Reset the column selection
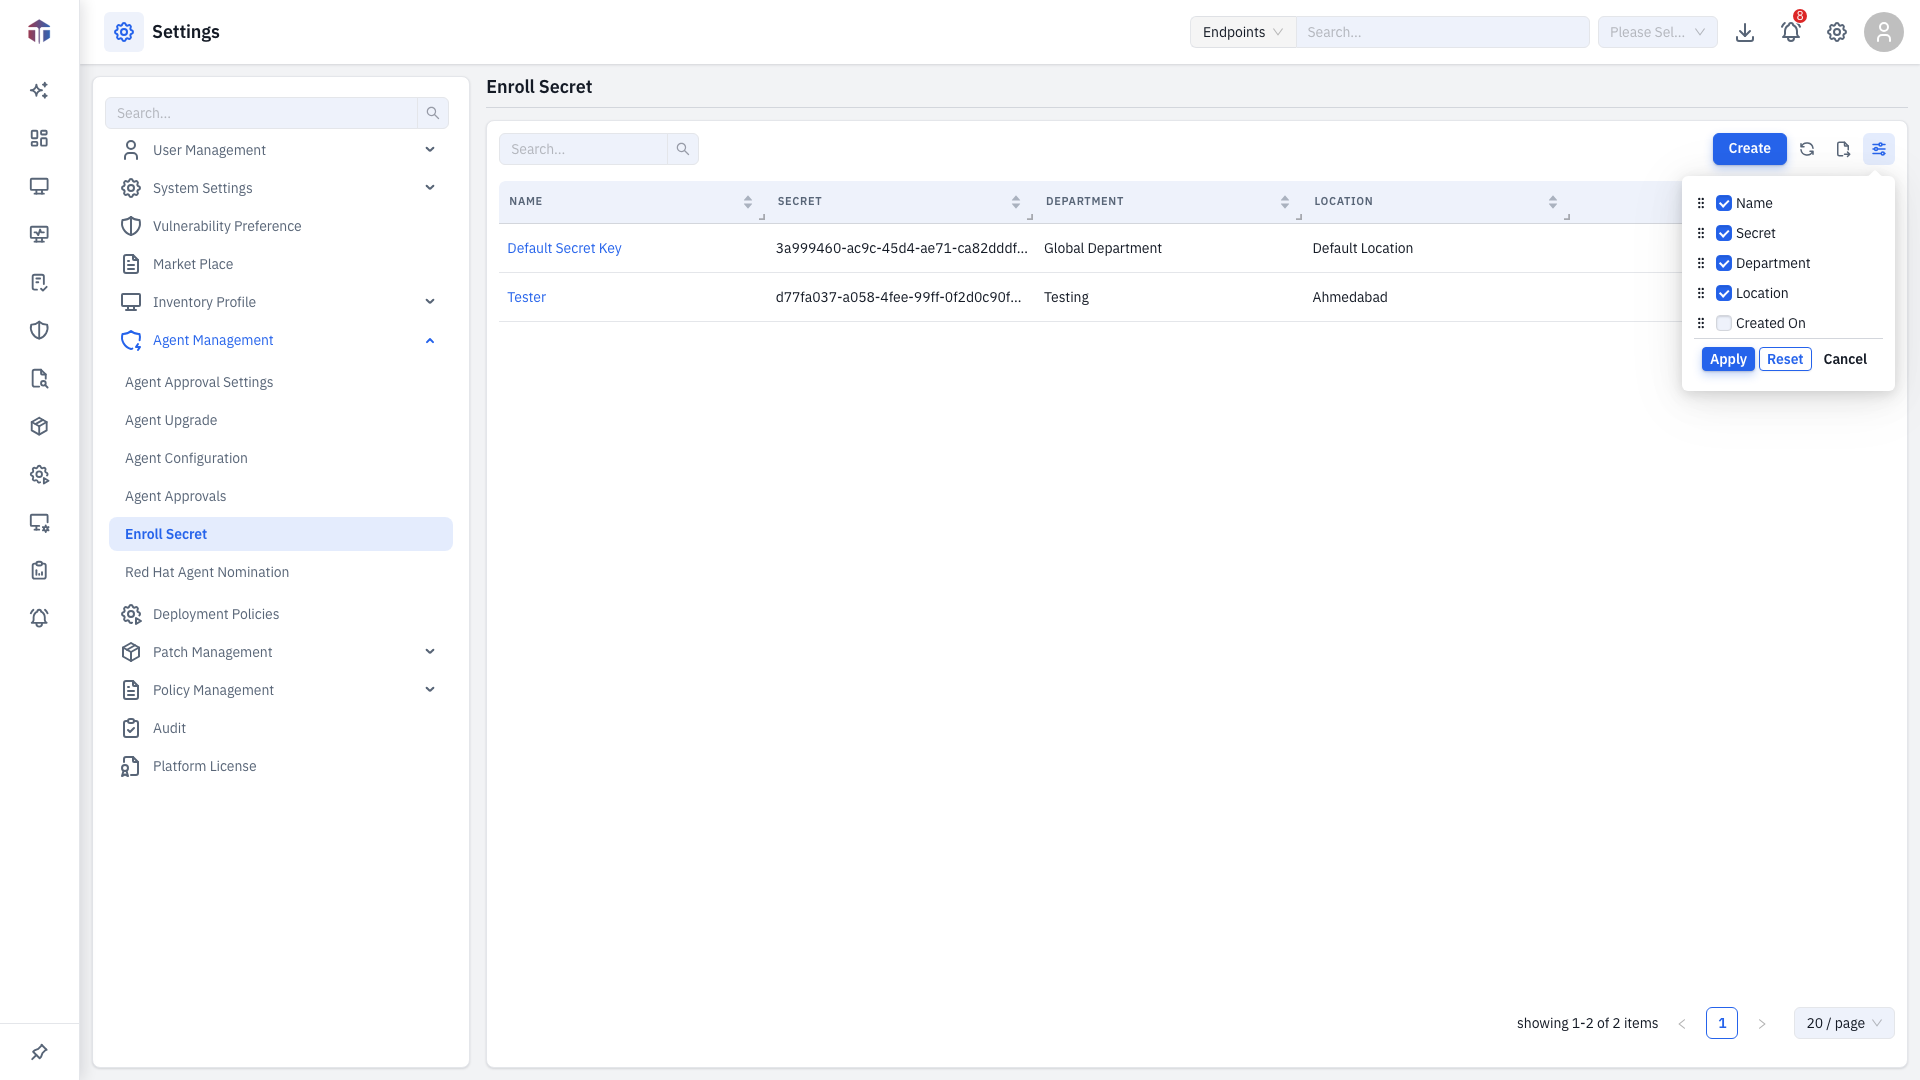1920x1080 pixels. 1785,359
